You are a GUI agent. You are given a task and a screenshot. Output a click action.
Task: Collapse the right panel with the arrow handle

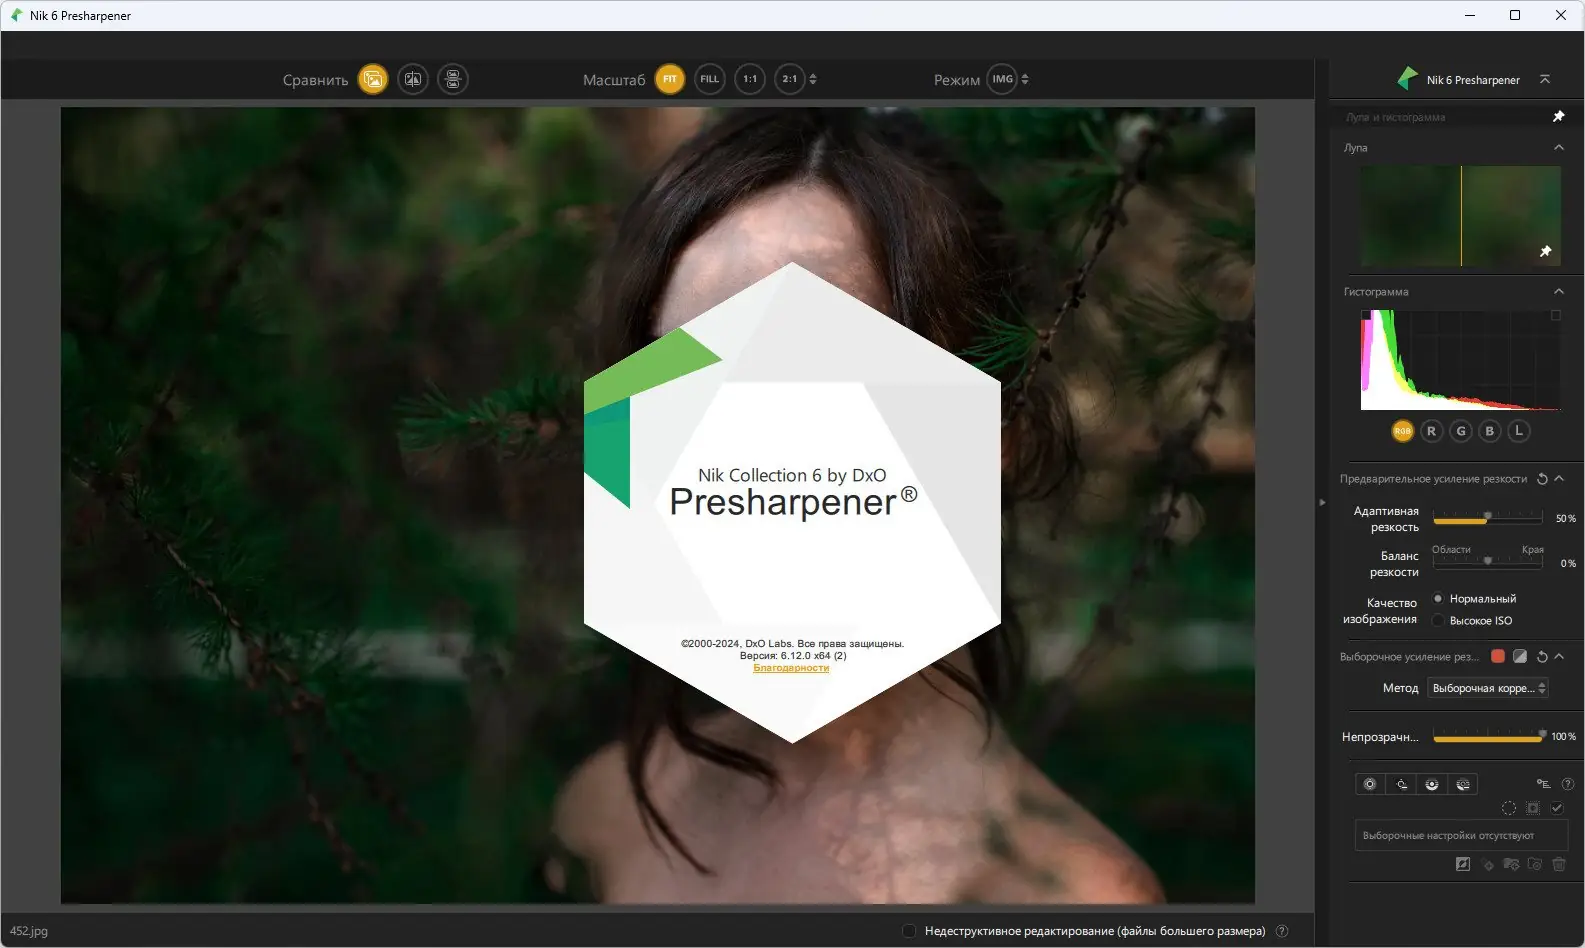1322,502
